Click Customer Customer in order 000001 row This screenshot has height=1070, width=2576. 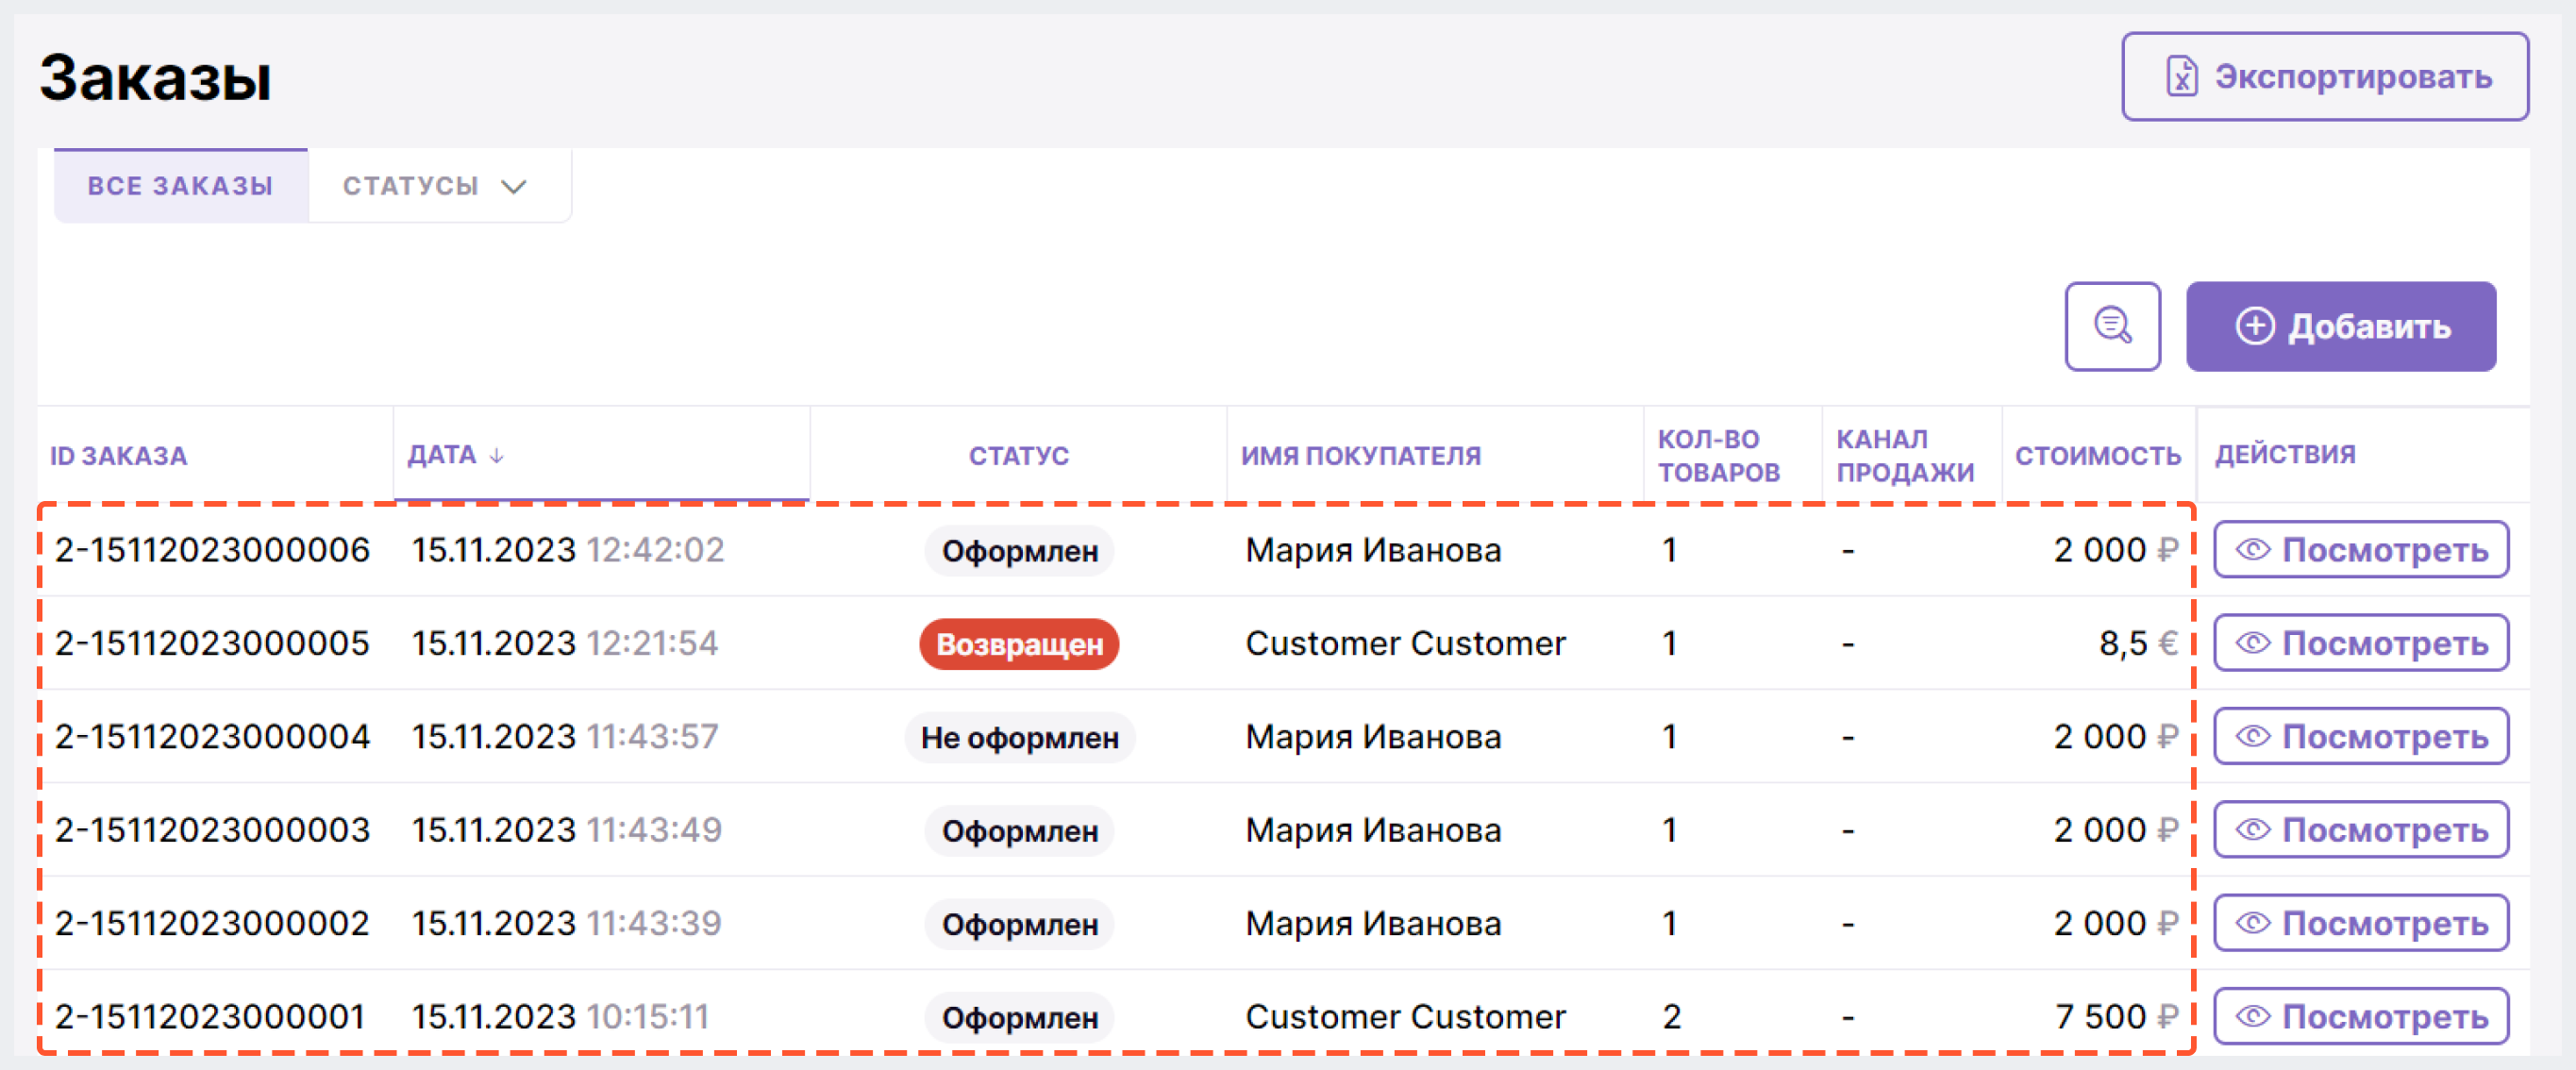pos(1405,1017)
